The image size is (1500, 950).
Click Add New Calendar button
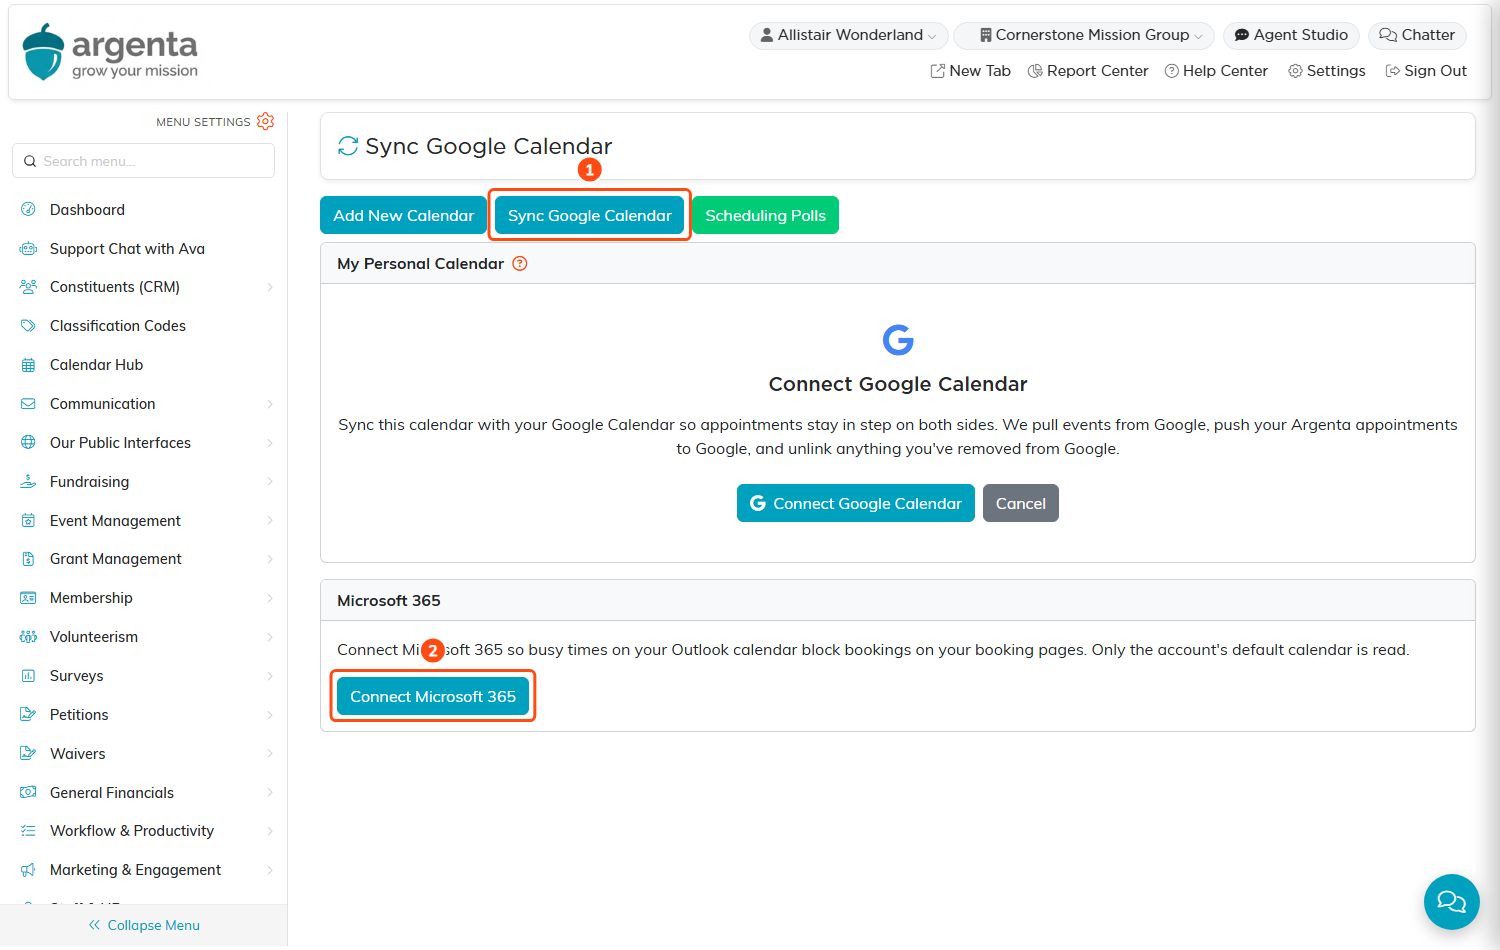point(404,215)
